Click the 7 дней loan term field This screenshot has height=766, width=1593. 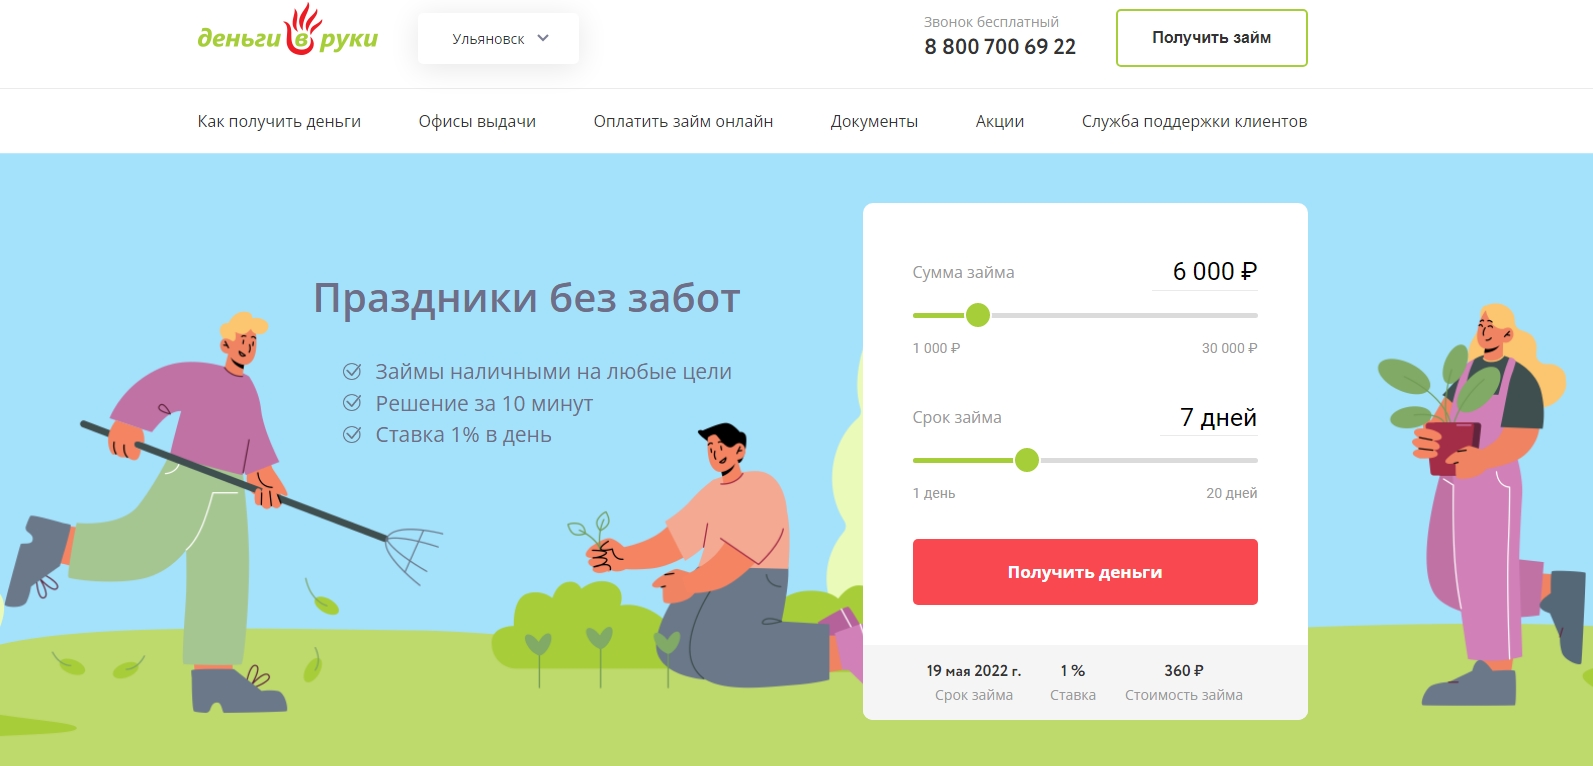click(1208, 418)
